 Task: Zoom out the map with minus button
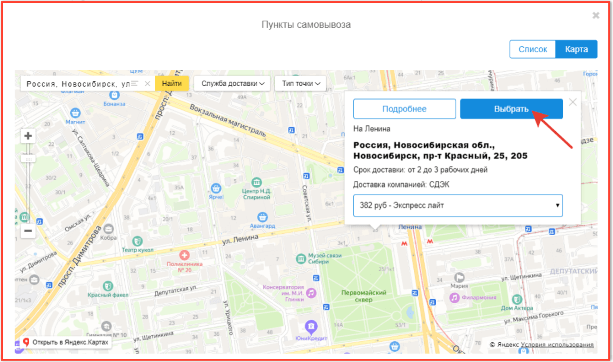tap(28, 231)
